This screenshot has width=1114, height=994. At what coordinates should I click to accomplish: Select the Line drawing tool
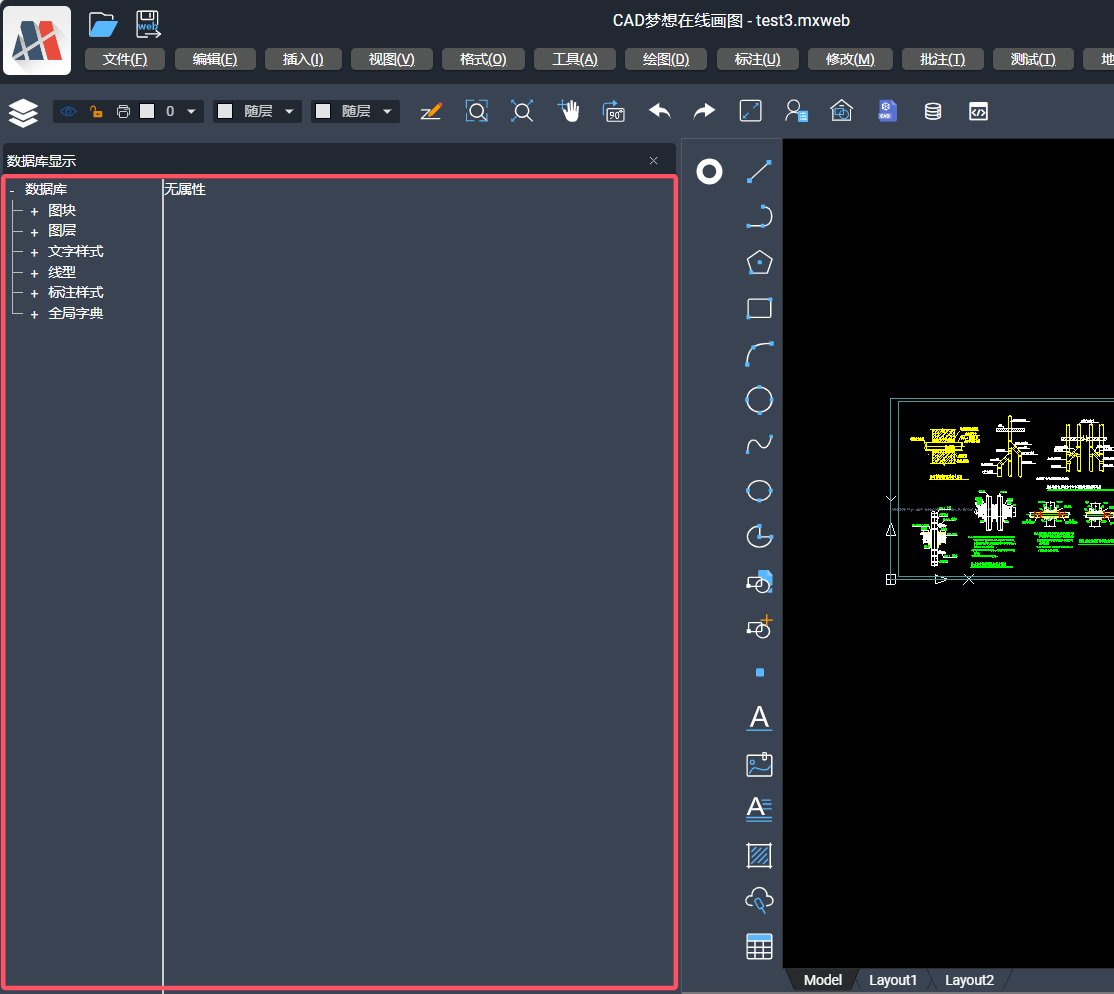point(759,172)
